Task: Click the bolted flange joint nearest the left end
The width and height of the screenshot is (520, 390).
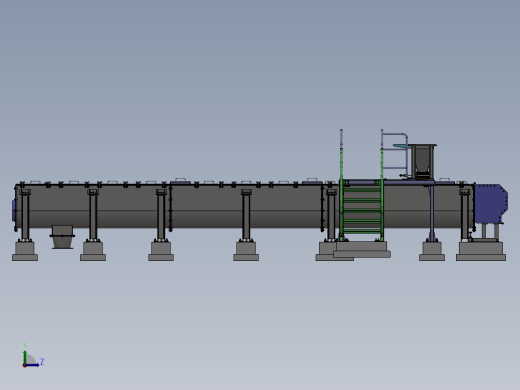Action: [x=171, y=207]
